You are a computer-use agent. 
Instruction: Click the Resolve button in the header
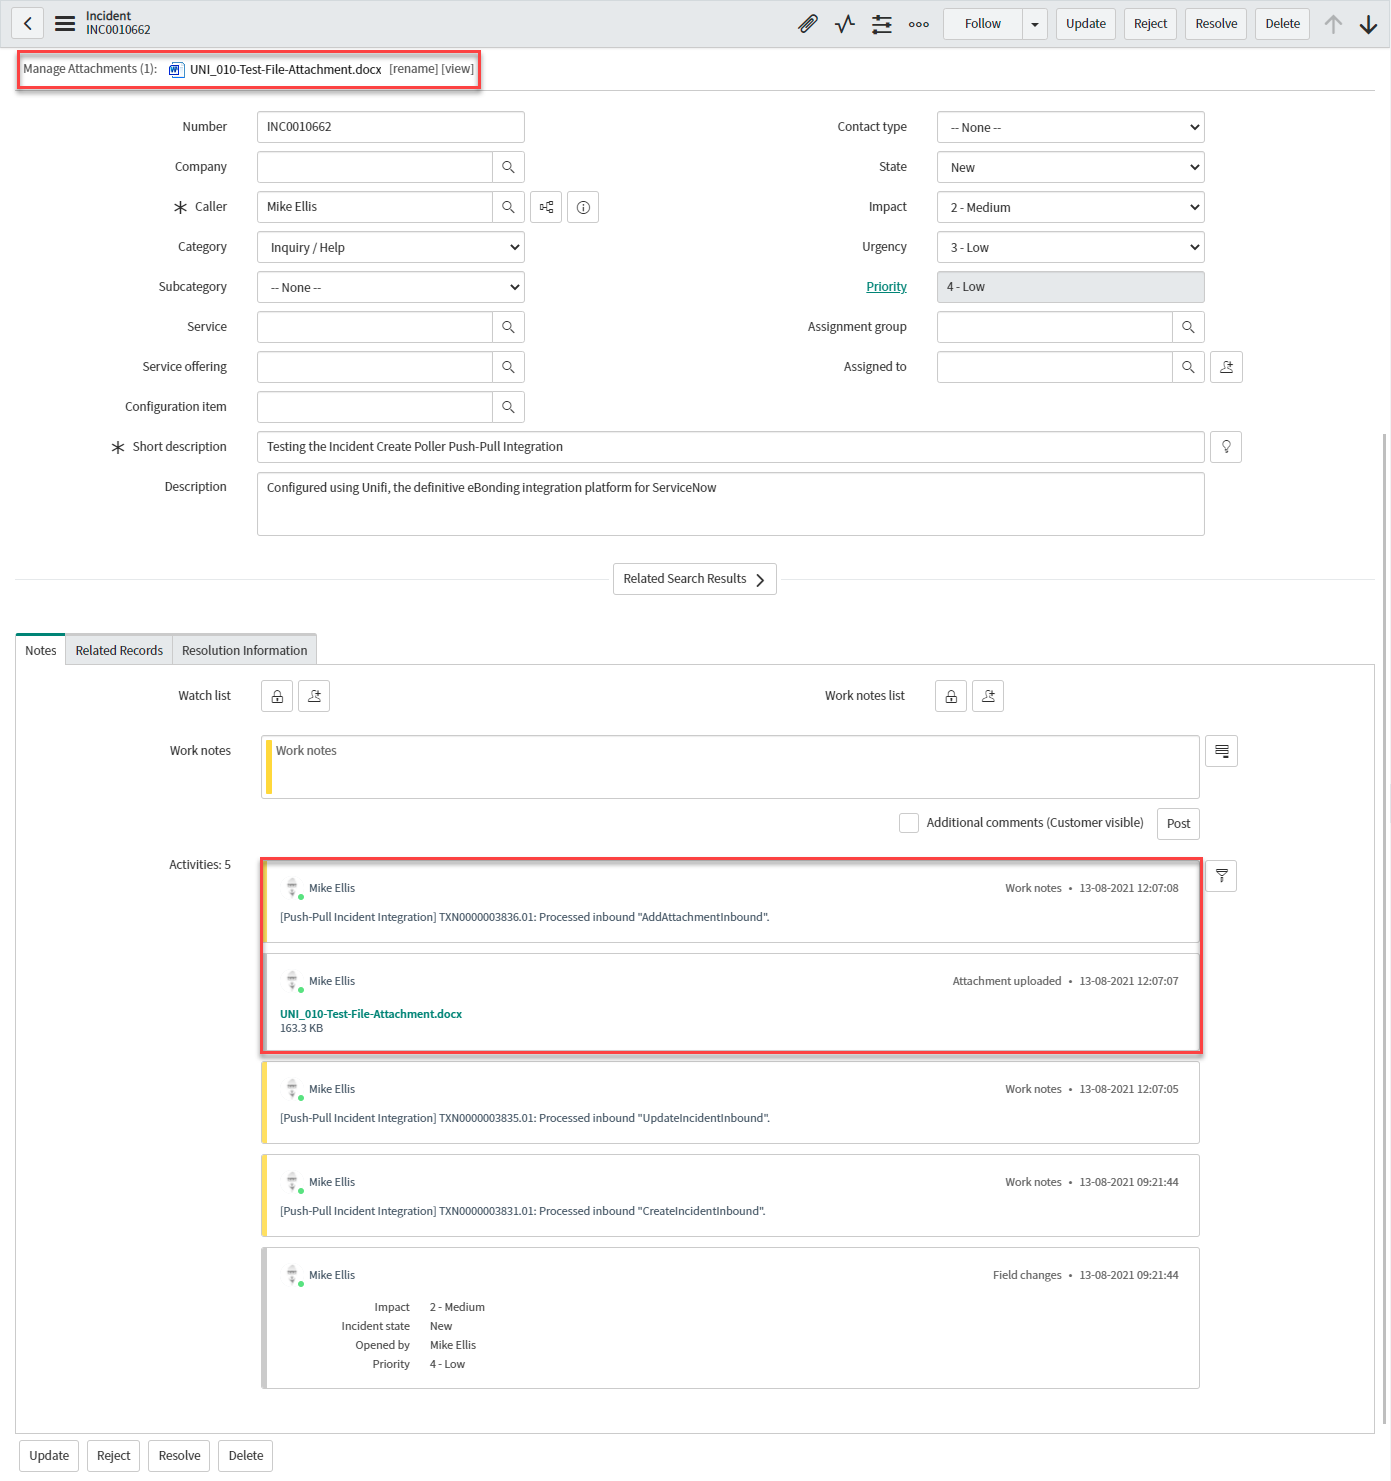pos(1216,24)
